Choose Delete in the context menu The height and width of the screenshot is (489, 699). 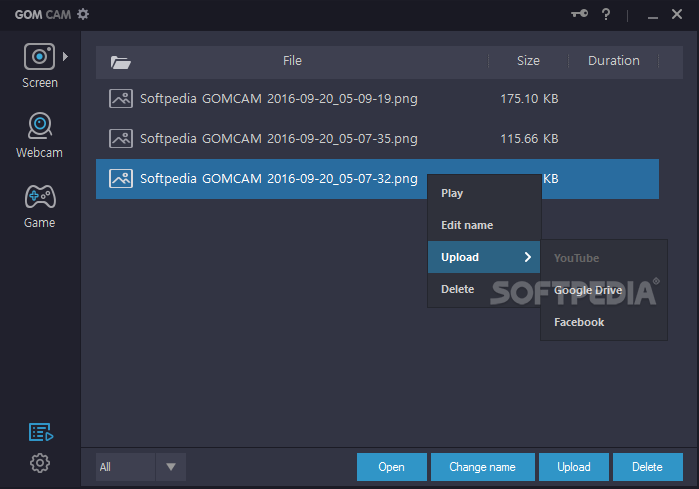click(x=484, y=289)
